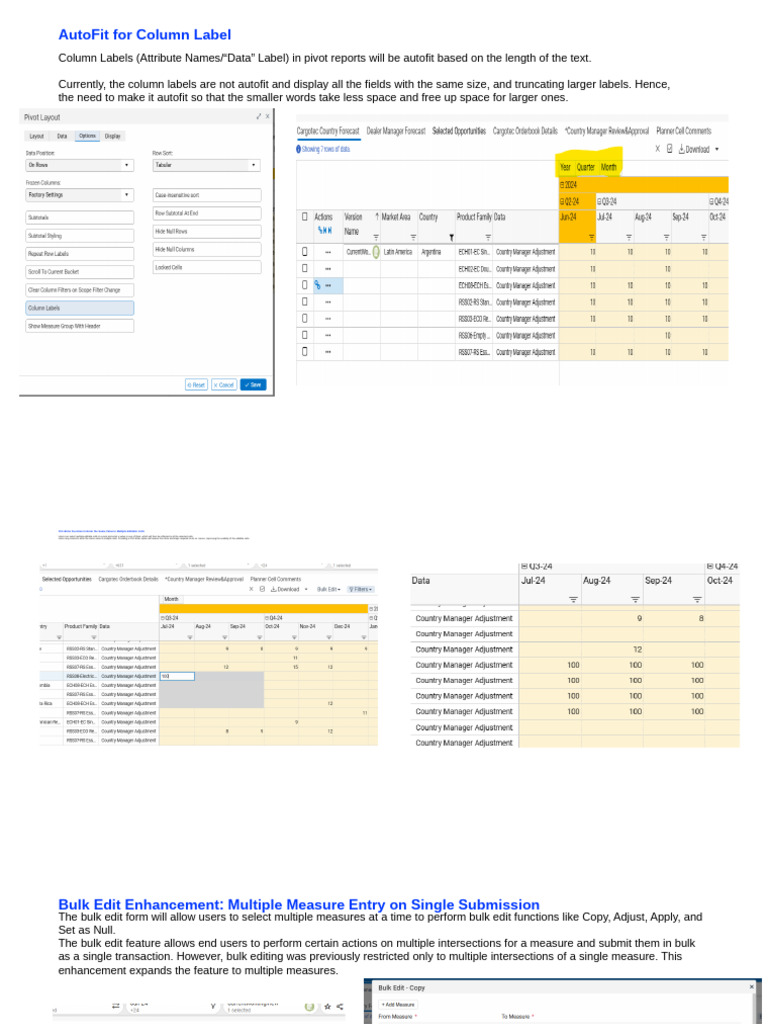
Task: Enable Hide Null Rows
Action: click(207, 231)
